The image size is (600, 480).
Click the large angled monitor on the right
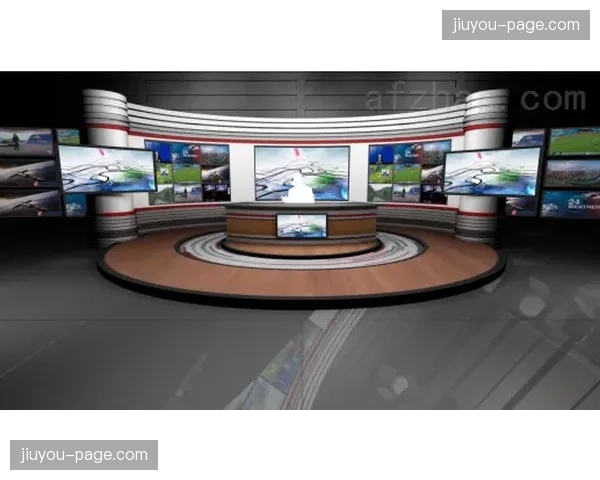point(492,170)
